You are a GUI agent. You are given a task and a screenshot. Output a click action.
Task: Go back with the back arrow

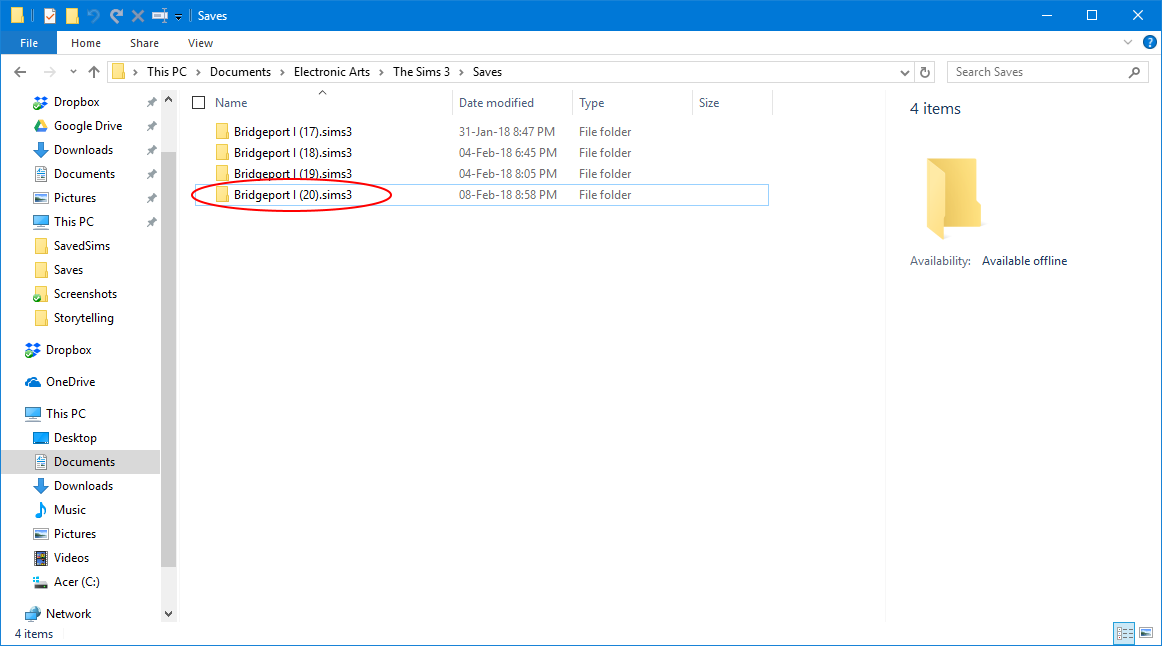[20, 72]
